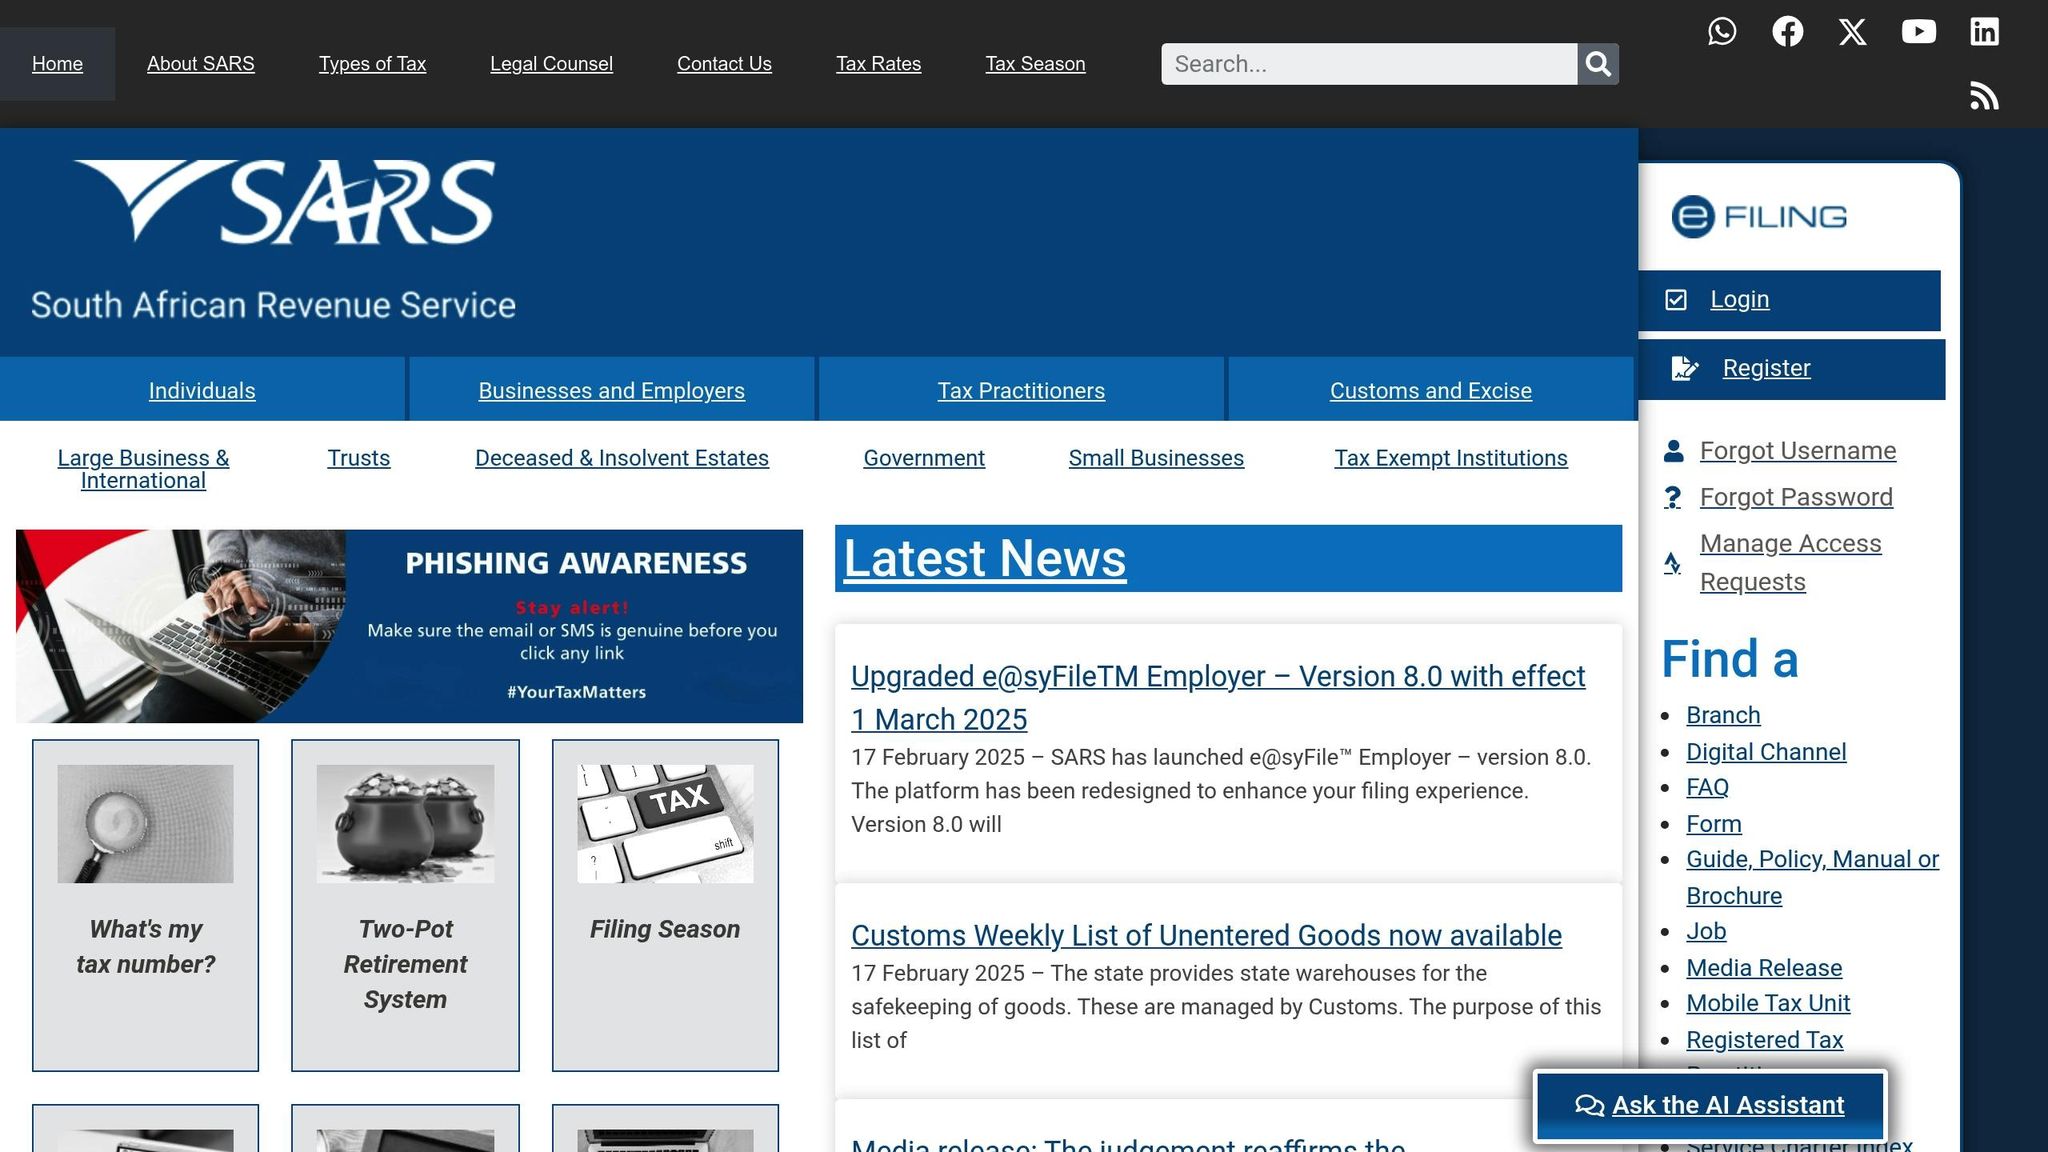Click the pen icon beside Register
Screen dimensions: 2048x1152
point(1685,369)
